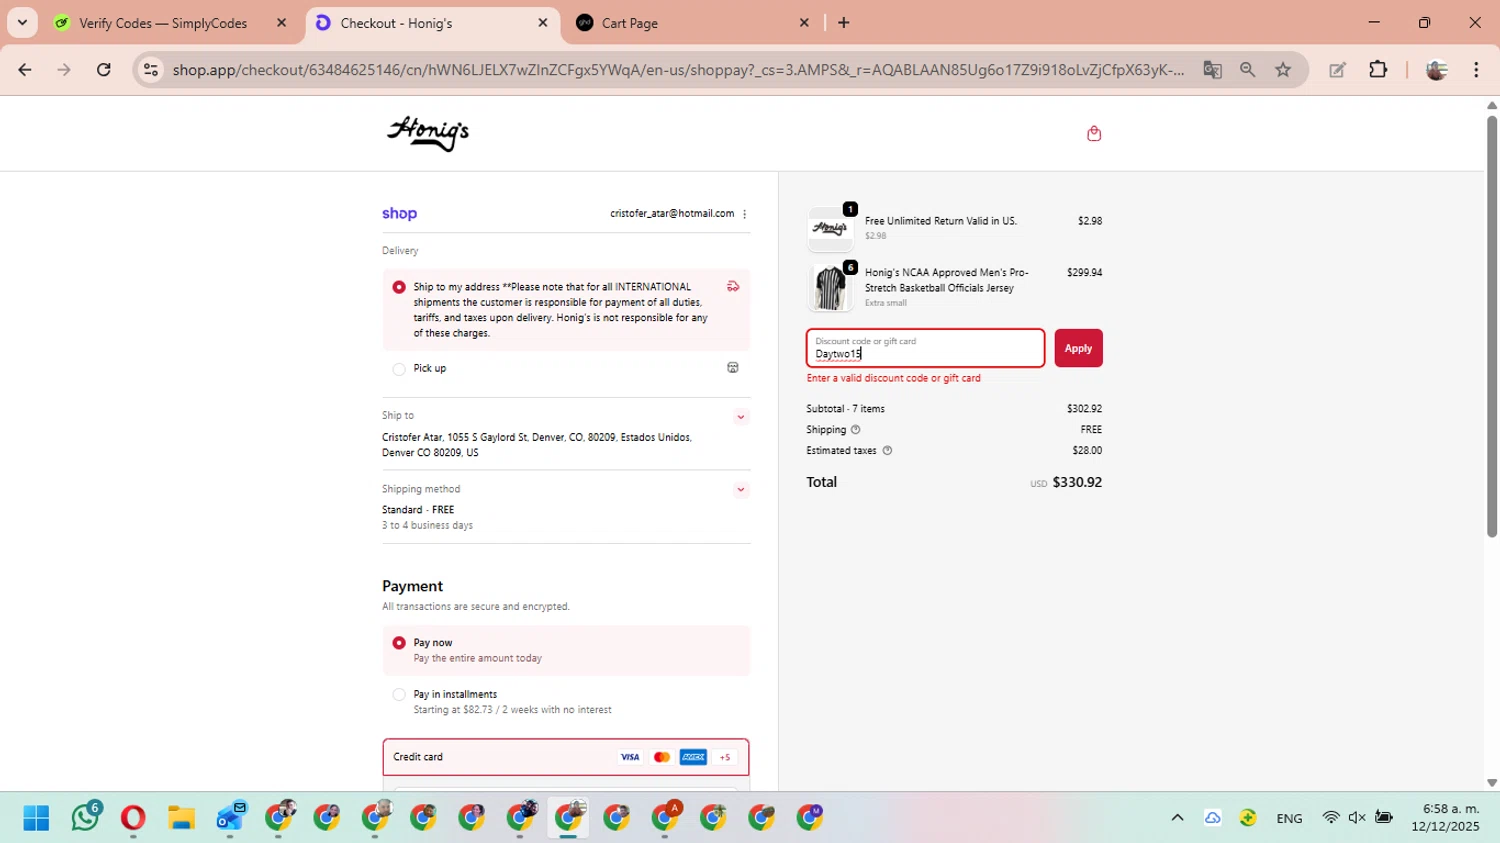Open a new browser tab
Image resolution: width=1500 pixels, height=843 pixels.
pos(844,22)
